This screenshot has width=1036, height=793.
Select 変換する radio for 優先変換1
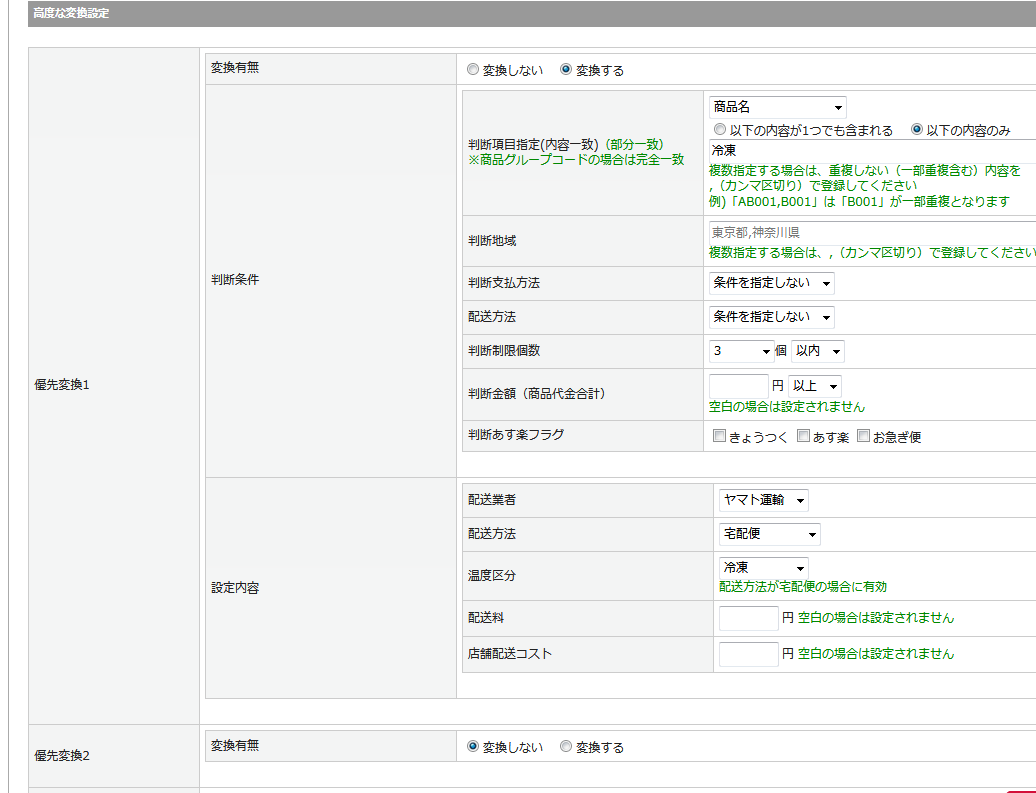tap(566, 70)
